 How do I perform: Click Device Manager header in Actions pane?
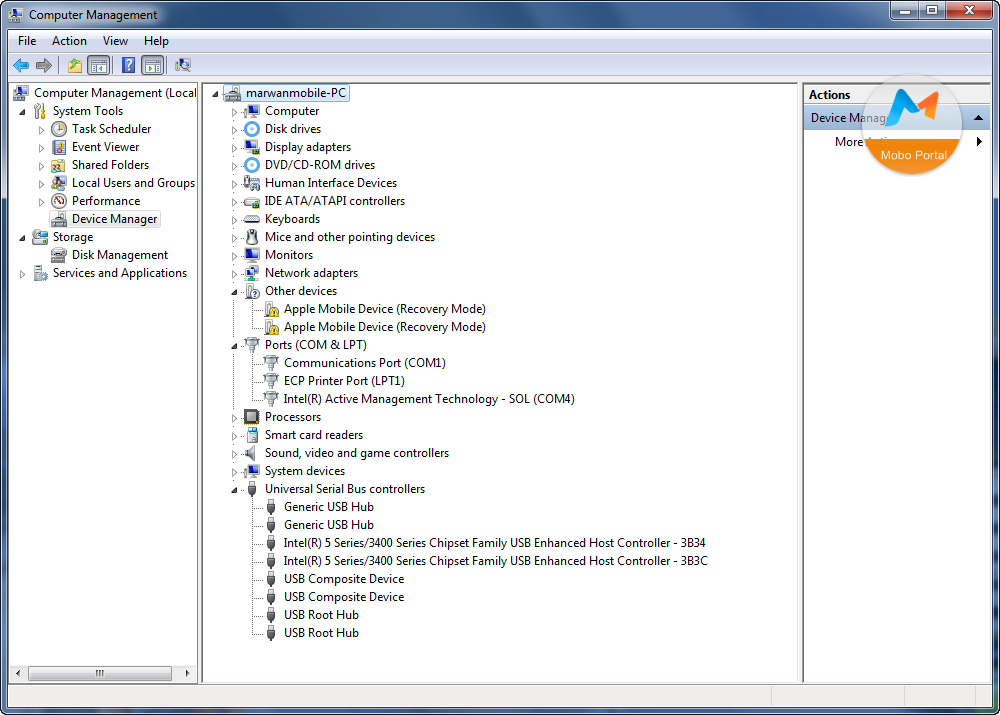896,118
